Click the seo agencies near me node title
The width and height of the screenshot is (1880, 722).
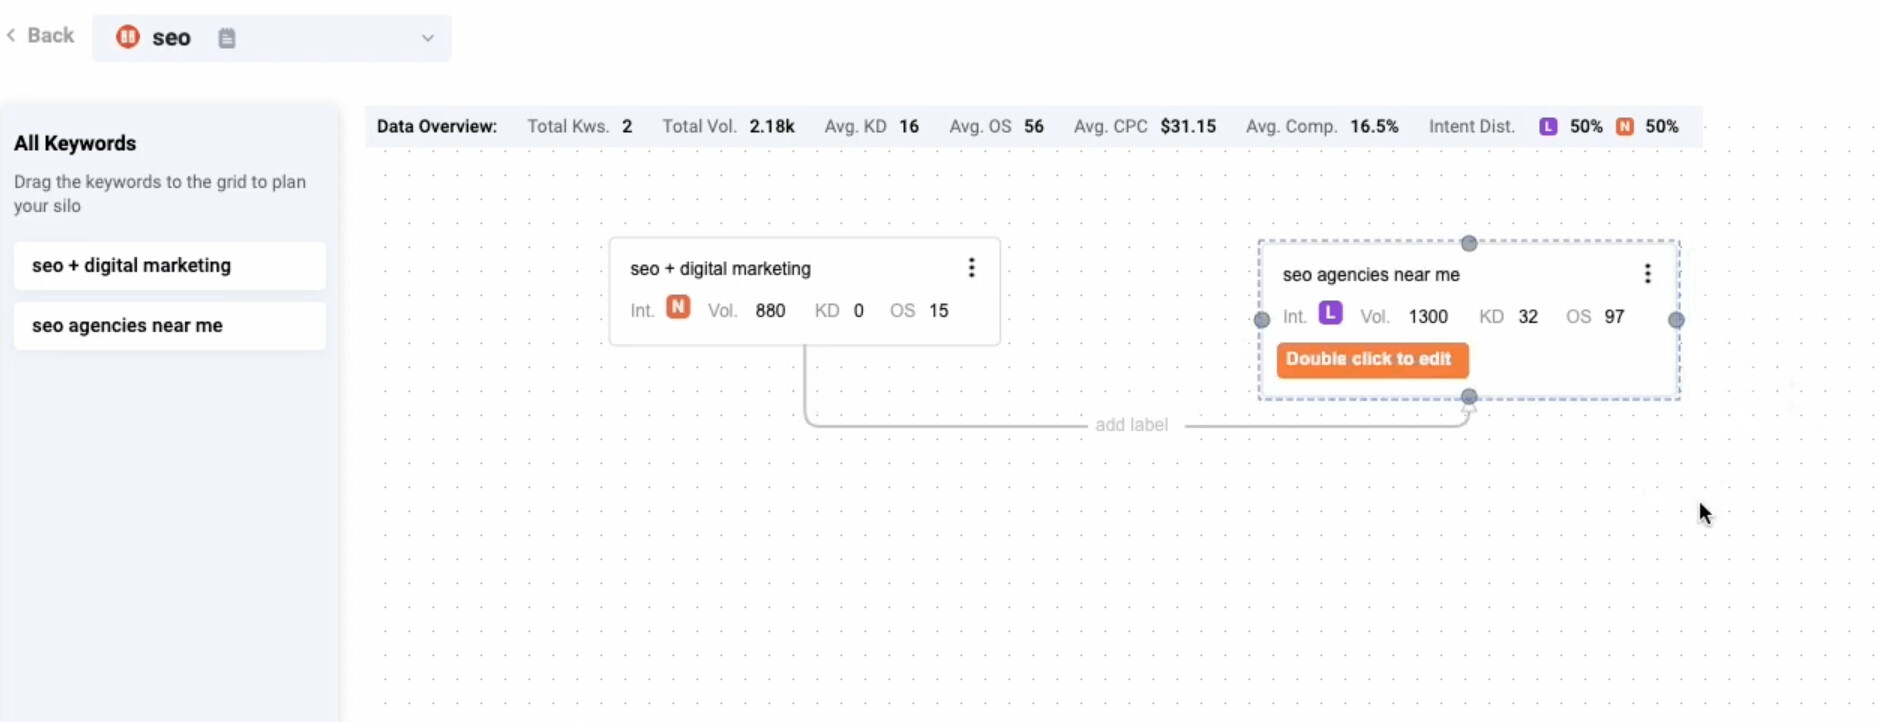pyautogui.click(x=1371, y=275)
